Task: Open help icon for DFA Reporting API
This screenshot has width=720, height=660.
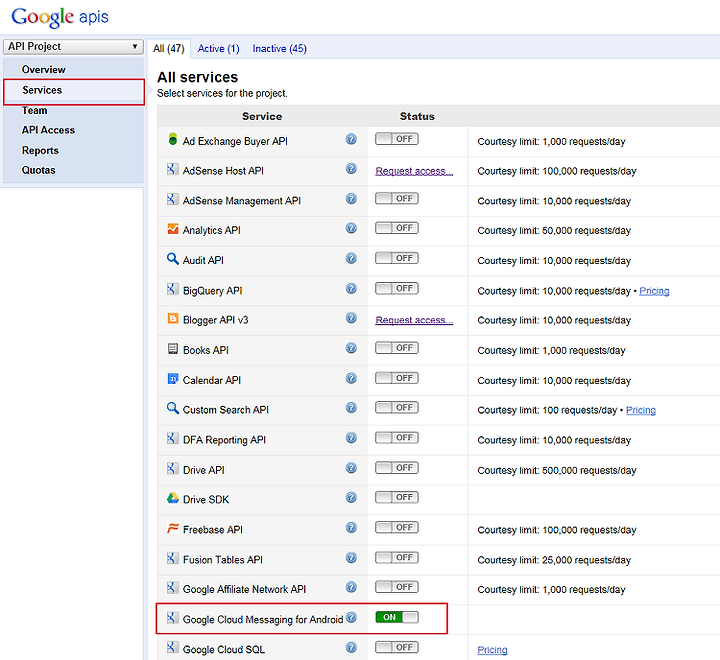Action: [x=351, y=437]
